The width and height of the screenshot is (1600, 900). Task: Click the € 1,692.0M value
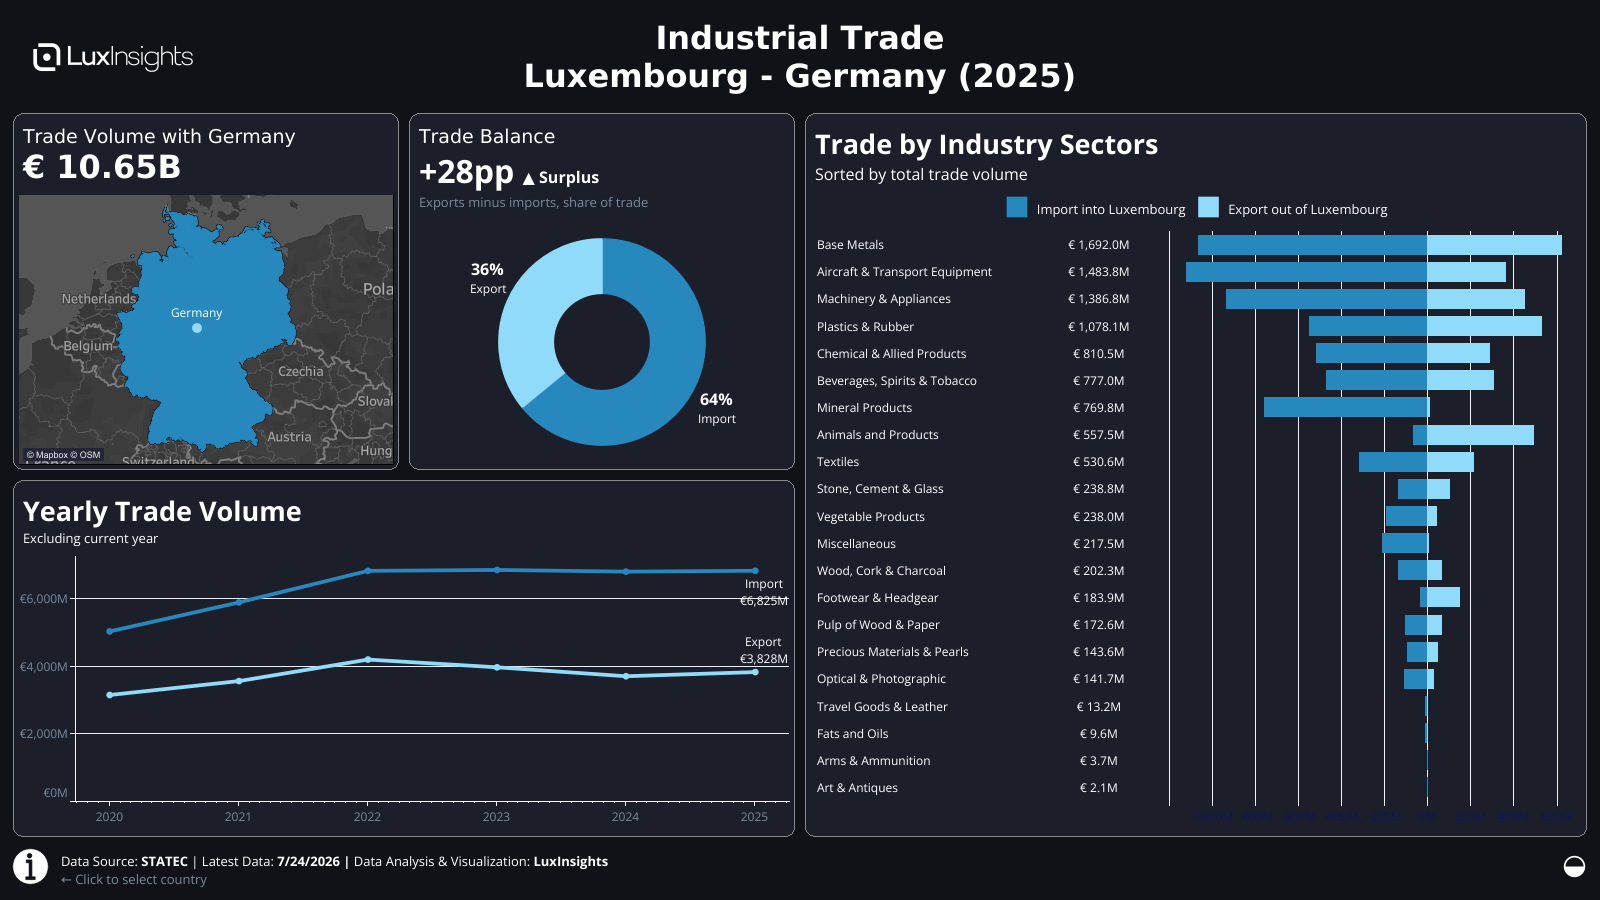(x=1098, y=245)
